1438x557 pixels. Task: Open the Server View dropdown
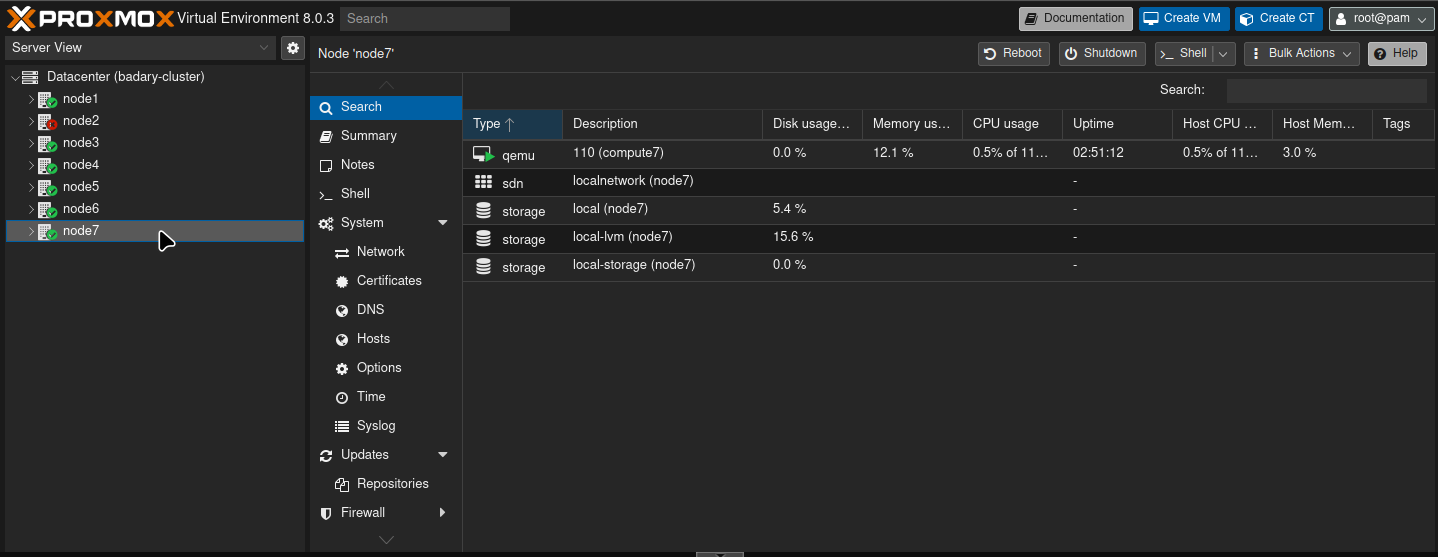(140, 47)
